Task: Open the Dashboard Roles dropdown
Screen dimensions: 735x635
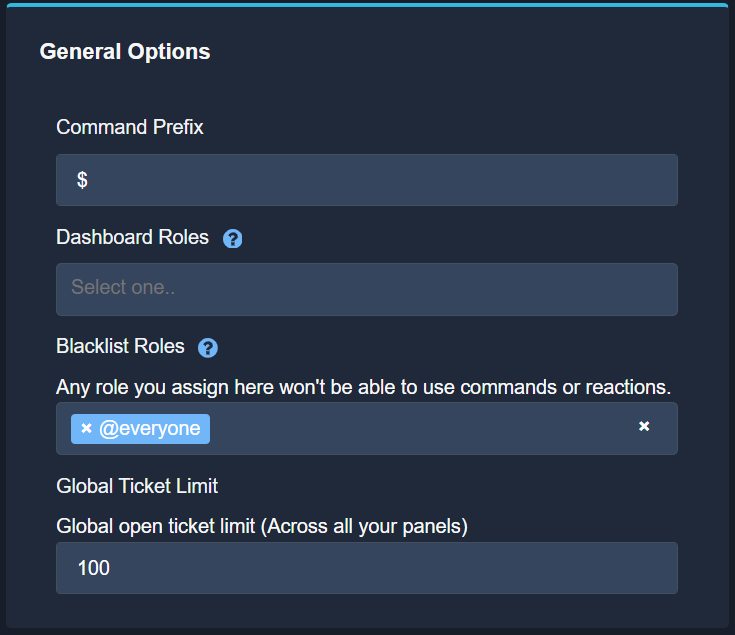Action: (366, 289)
